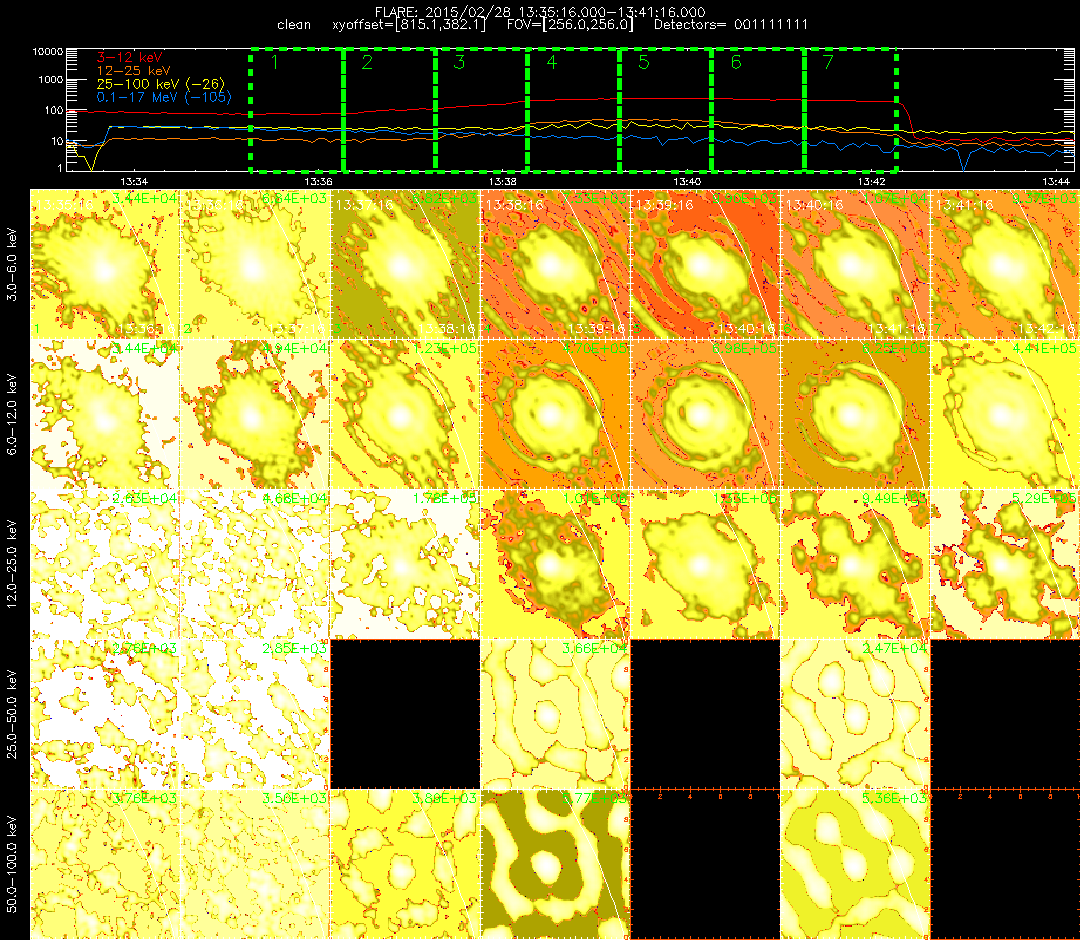1080x940 pixels.
Task: Open the 25.0-50.0 keV image for interval 6
Action: click(855, 714)
